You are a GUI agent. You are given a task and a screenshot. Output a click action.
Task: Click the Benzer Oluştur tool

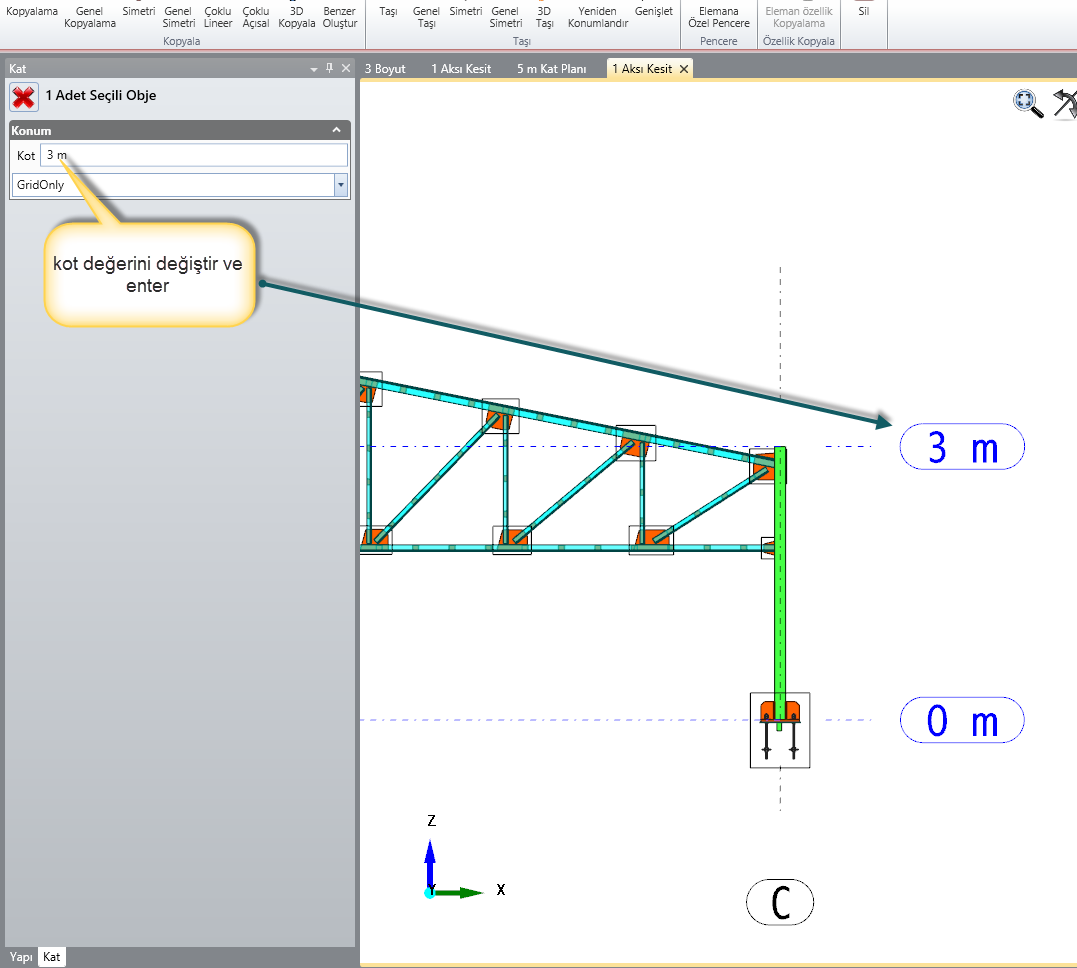[340, 17]
